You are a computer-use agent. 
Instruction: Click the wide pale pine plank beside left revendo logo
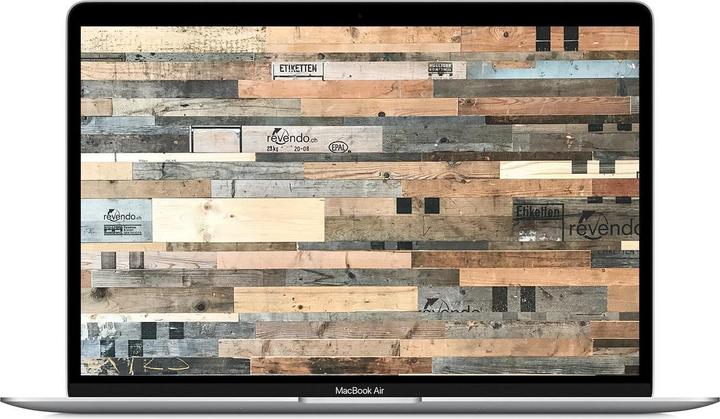pos(238,219)
